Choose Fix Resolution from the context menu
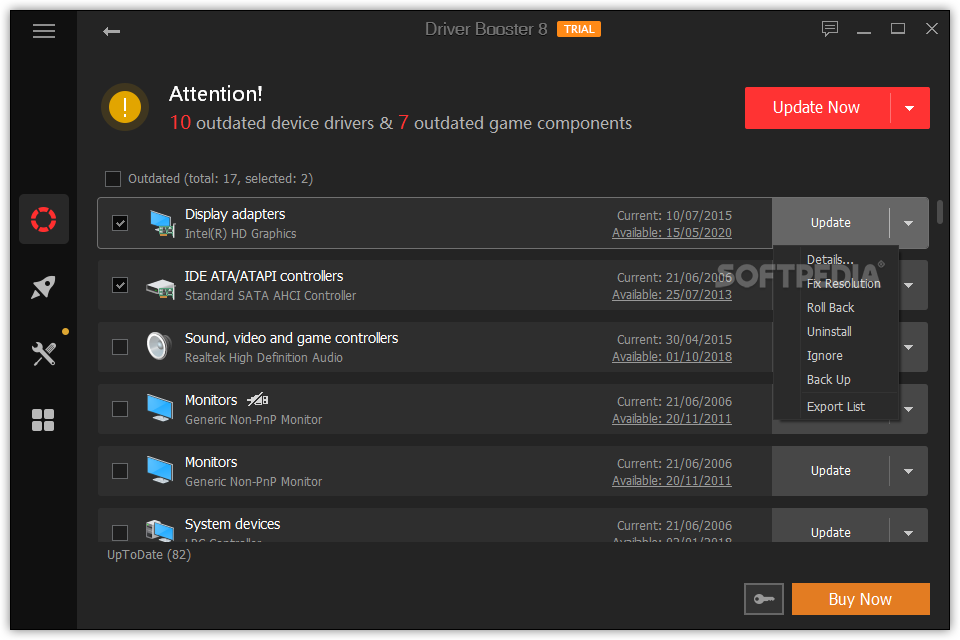The image size is (960, 640). (x=843, y=284)
